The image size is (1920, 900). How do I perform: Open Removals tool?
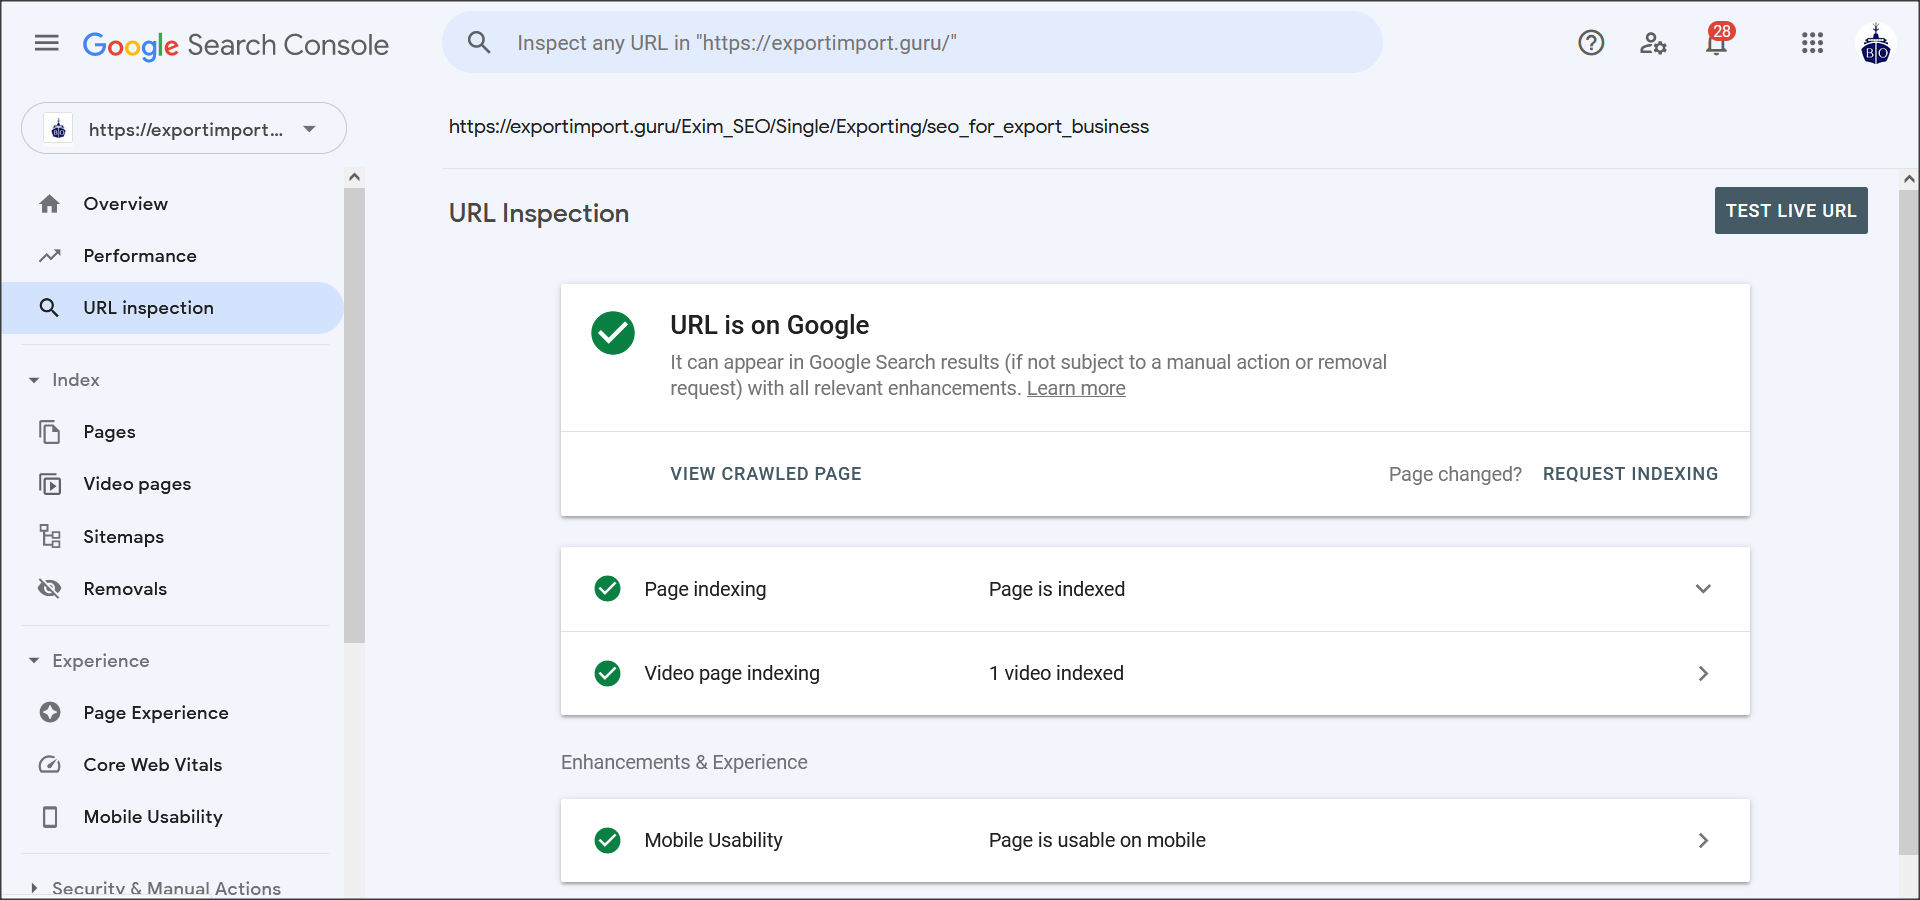click(x=125, y=589)
